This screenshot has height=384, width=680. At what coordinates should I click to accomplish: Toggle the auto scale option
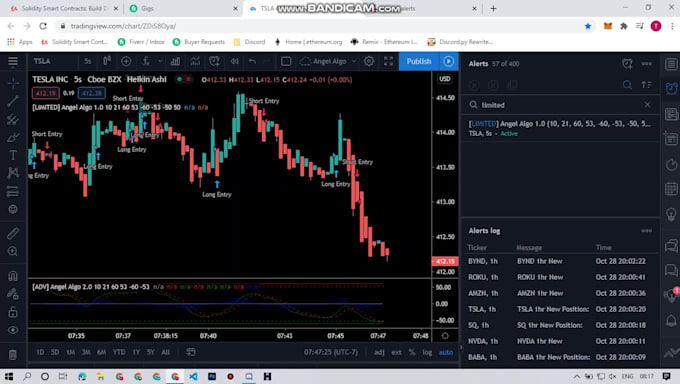(x=446, y=352)
